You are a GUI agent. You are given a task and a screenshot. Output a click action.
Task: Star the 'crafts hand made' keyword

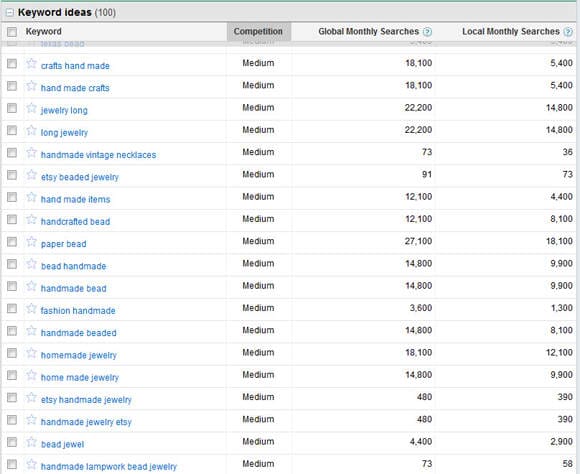click(31, 64)
